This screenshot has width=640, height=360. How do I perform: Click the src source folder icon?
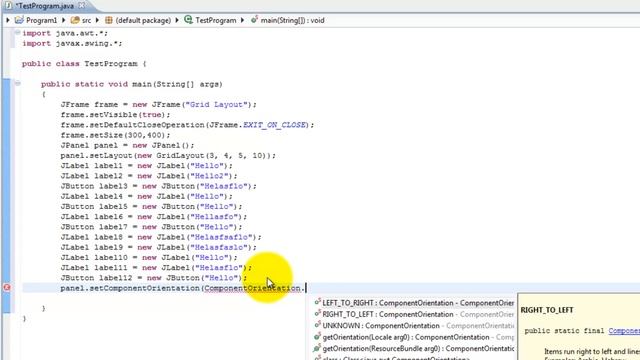75,20
